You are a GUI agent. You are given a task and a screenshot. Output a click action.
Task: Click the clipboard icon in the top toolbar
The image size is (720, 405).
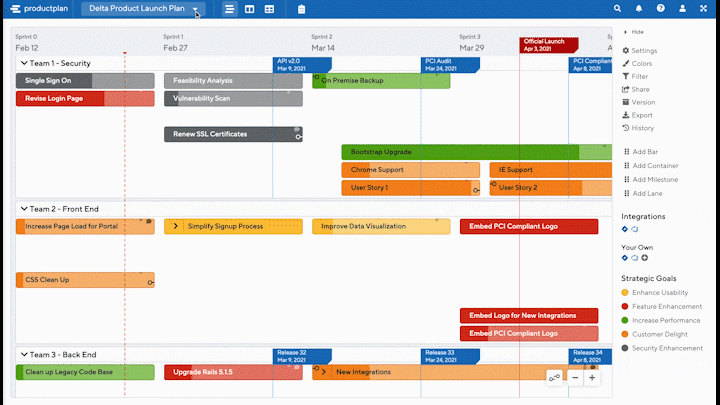coord(302,9)
